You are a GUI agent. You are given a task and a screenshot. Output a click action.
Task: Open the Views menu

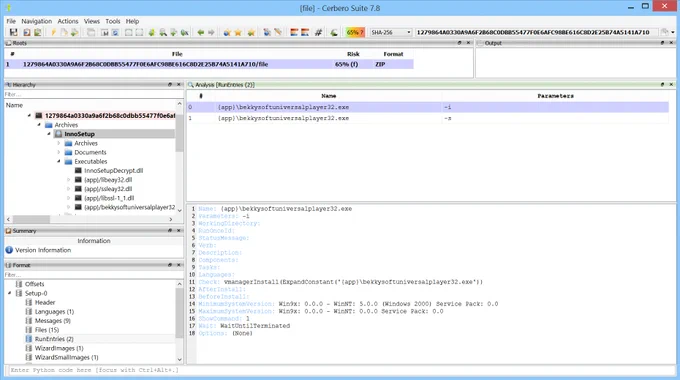[x=92, y=21]
